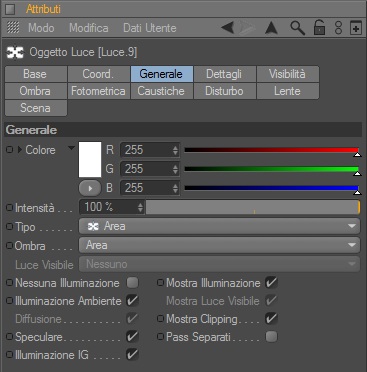Click the grid icon left of Modo
Screen dimensions: 367x372
click(13, 28)
